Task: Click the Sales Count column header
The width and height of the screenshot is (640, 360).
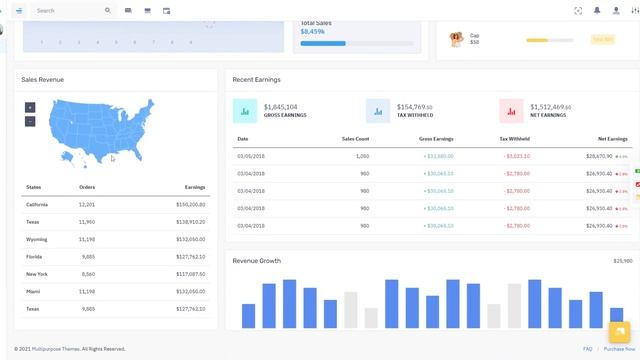Action: coord(355,139)
